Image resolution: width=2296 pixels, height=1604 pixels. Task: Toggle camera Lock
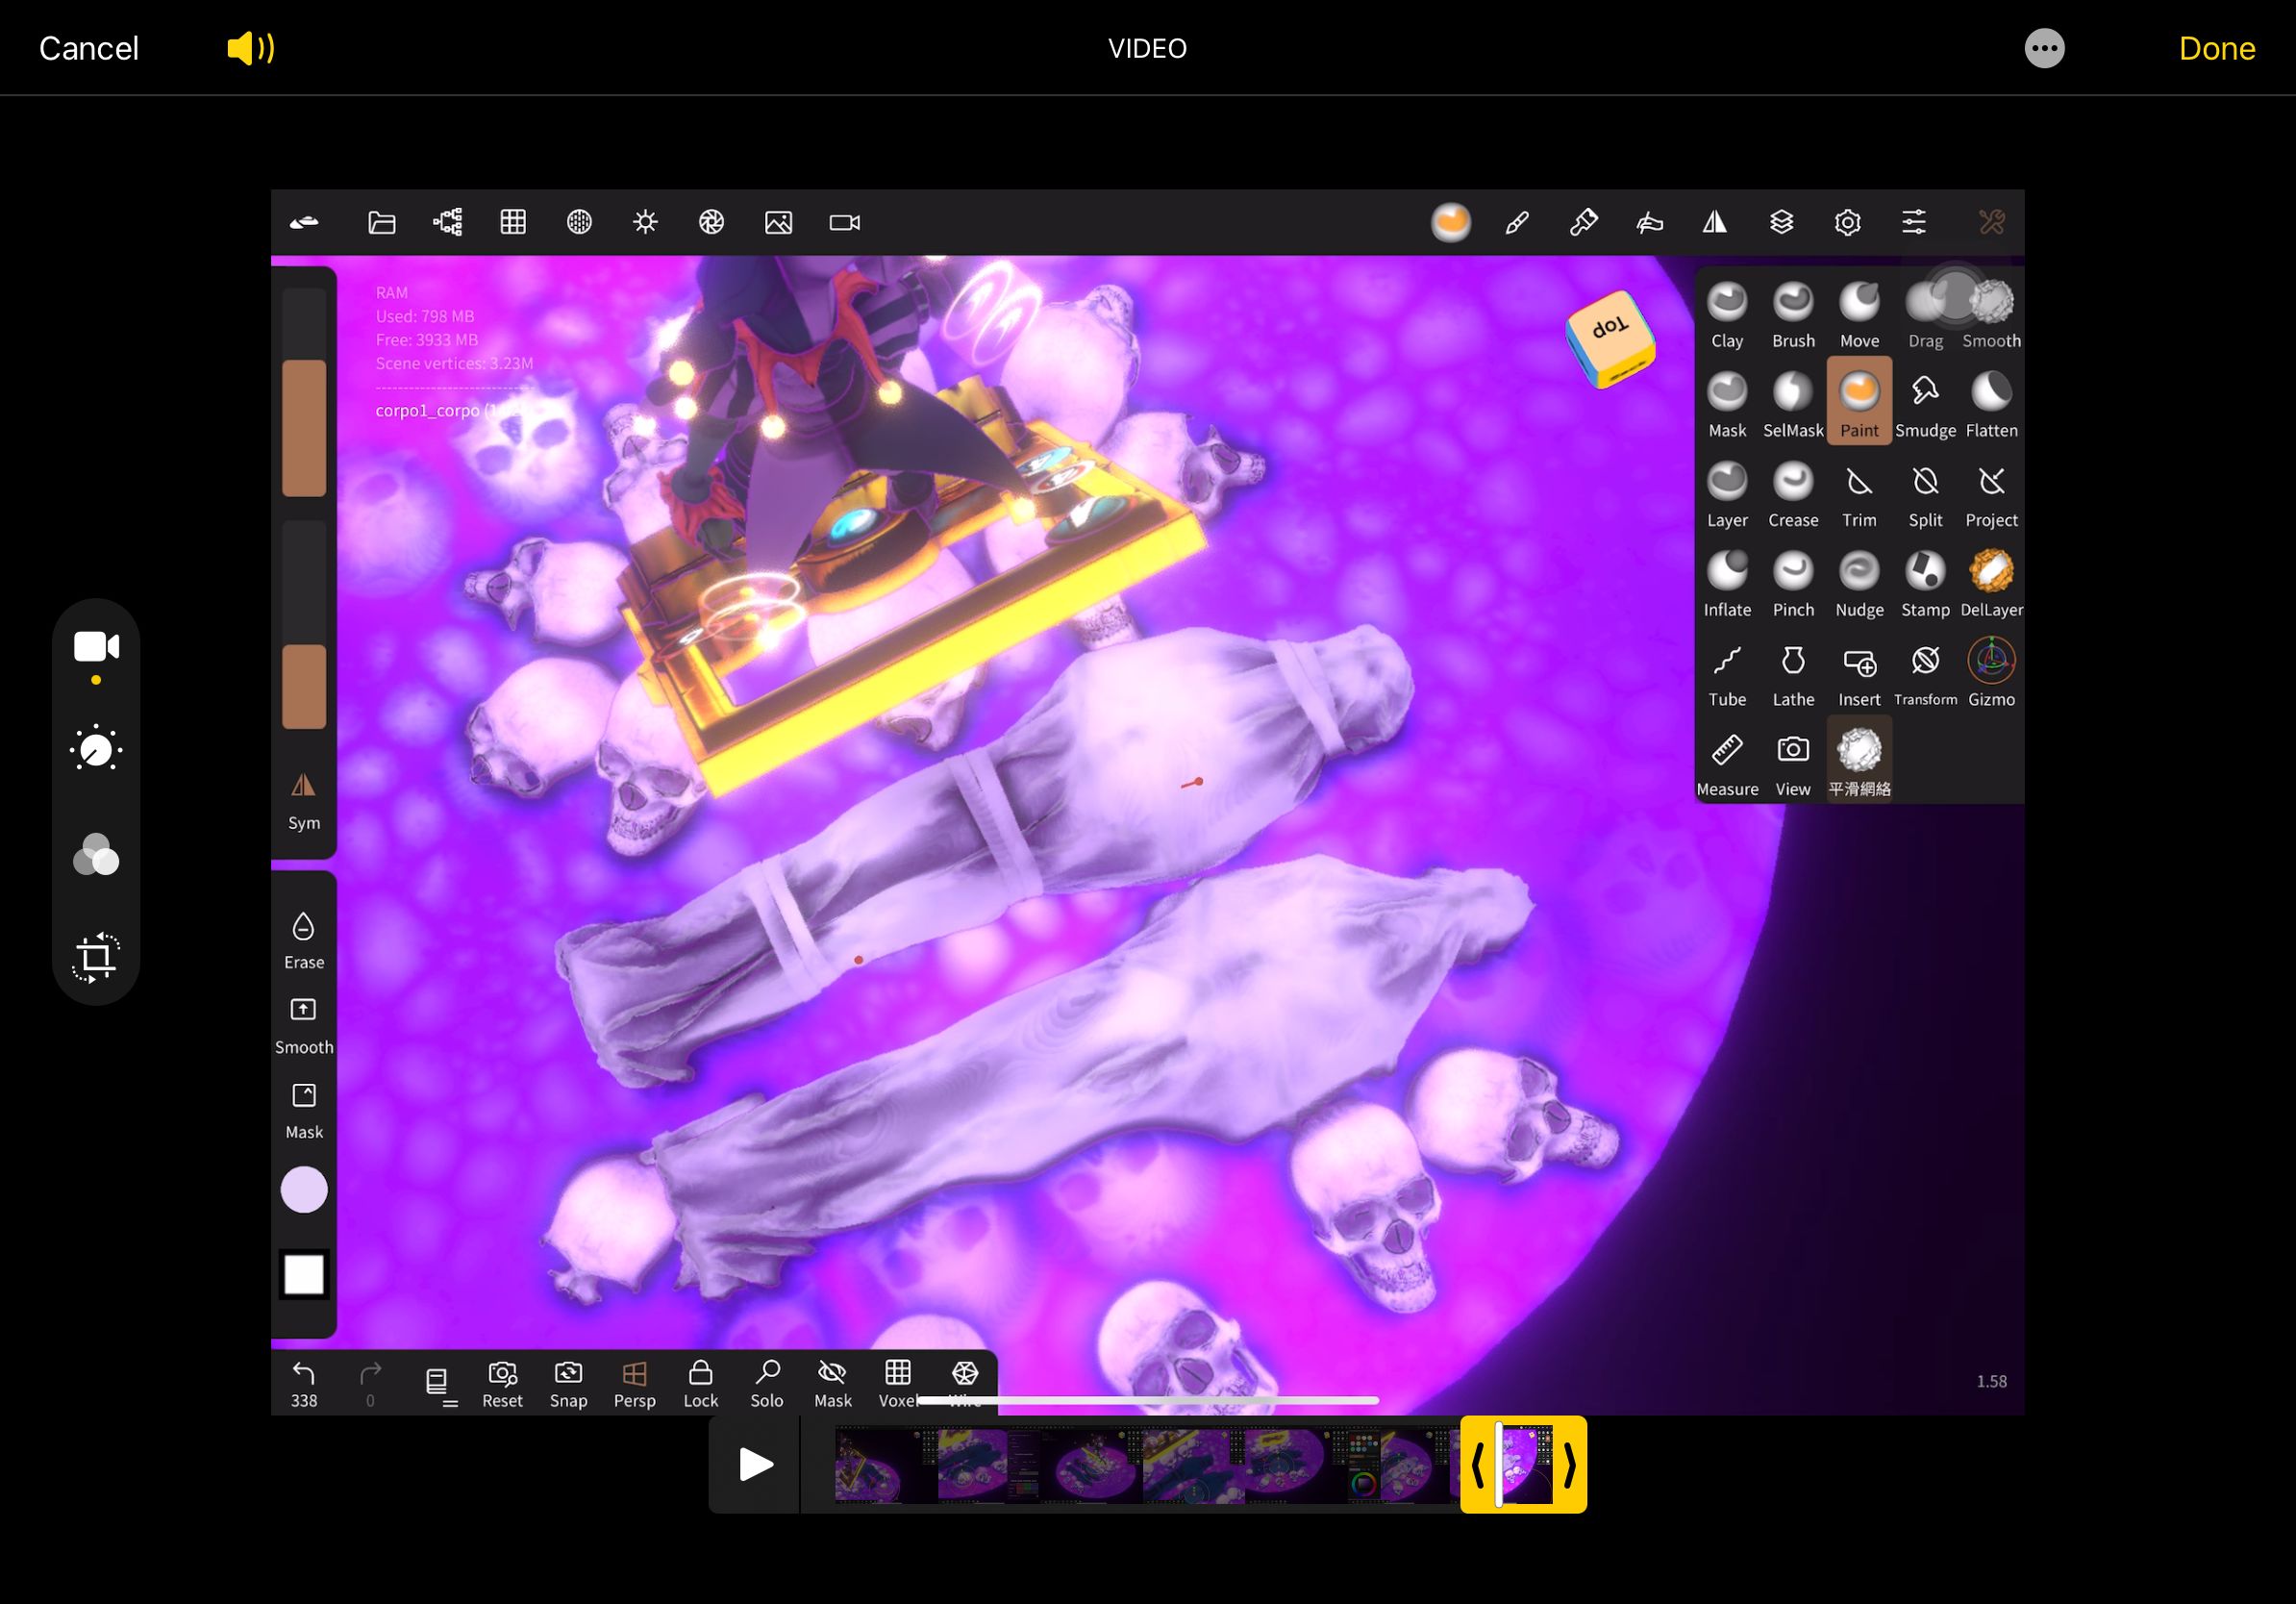(700, 1384)
